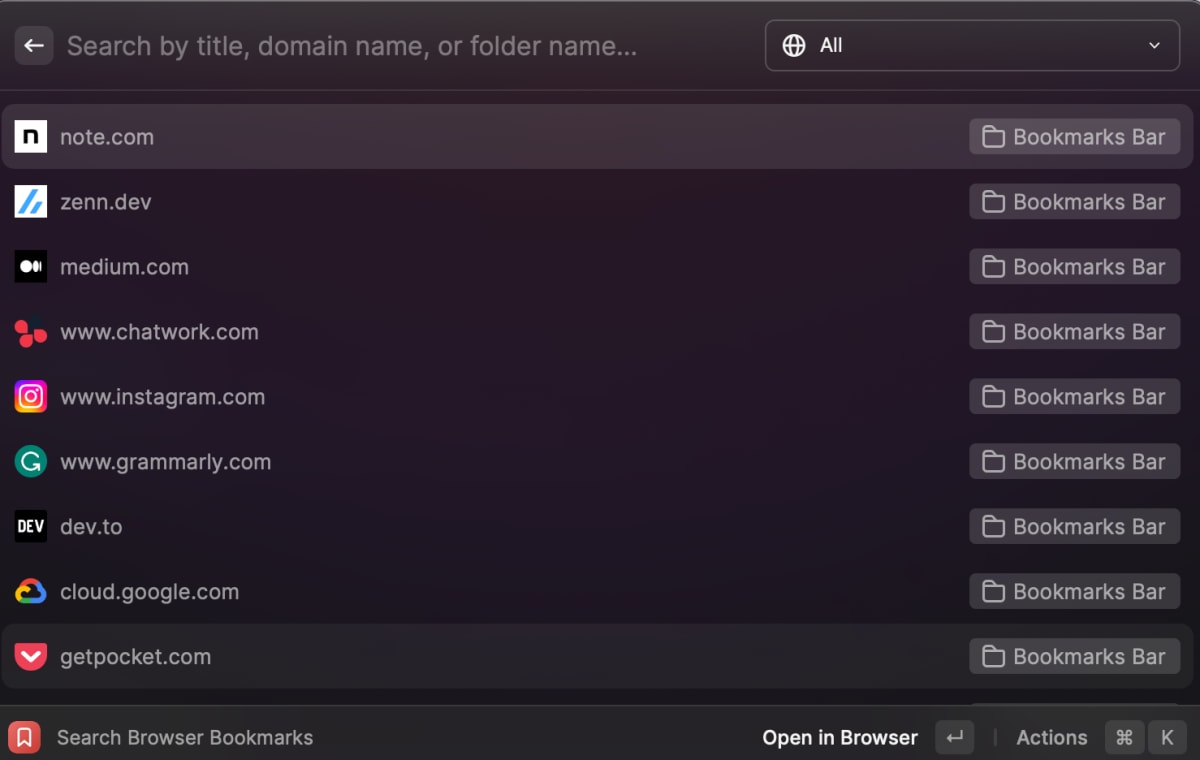Image resolution: width=1200 pixels, height=760 pixels.
Task: Click the zenn.dev favicon
Action: [31, 202]
